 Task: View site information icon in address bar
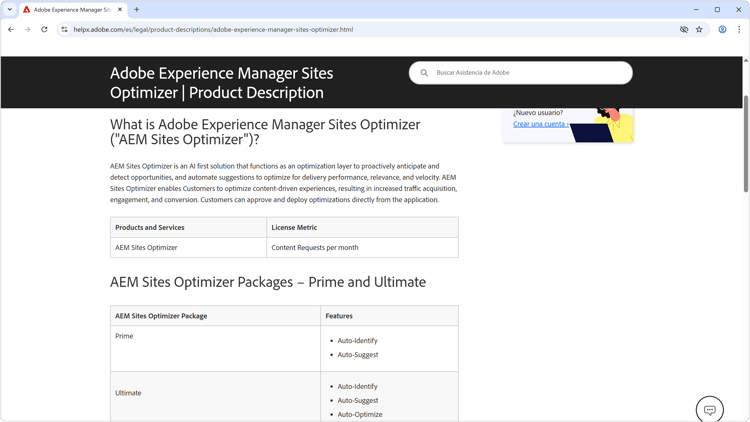click(x=64, y=29)
